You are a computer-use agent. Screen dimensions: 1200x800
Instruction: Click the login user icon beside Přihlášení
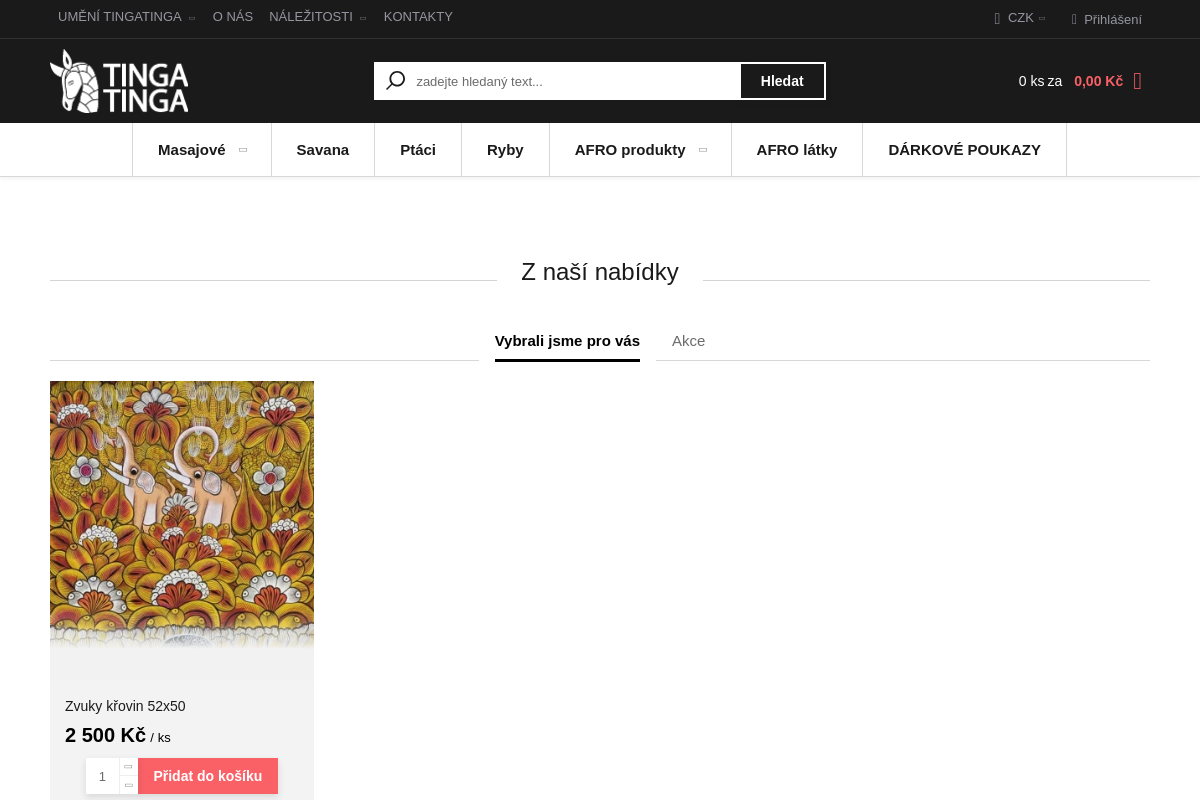pyautogui.click(x=1074, y=19)
